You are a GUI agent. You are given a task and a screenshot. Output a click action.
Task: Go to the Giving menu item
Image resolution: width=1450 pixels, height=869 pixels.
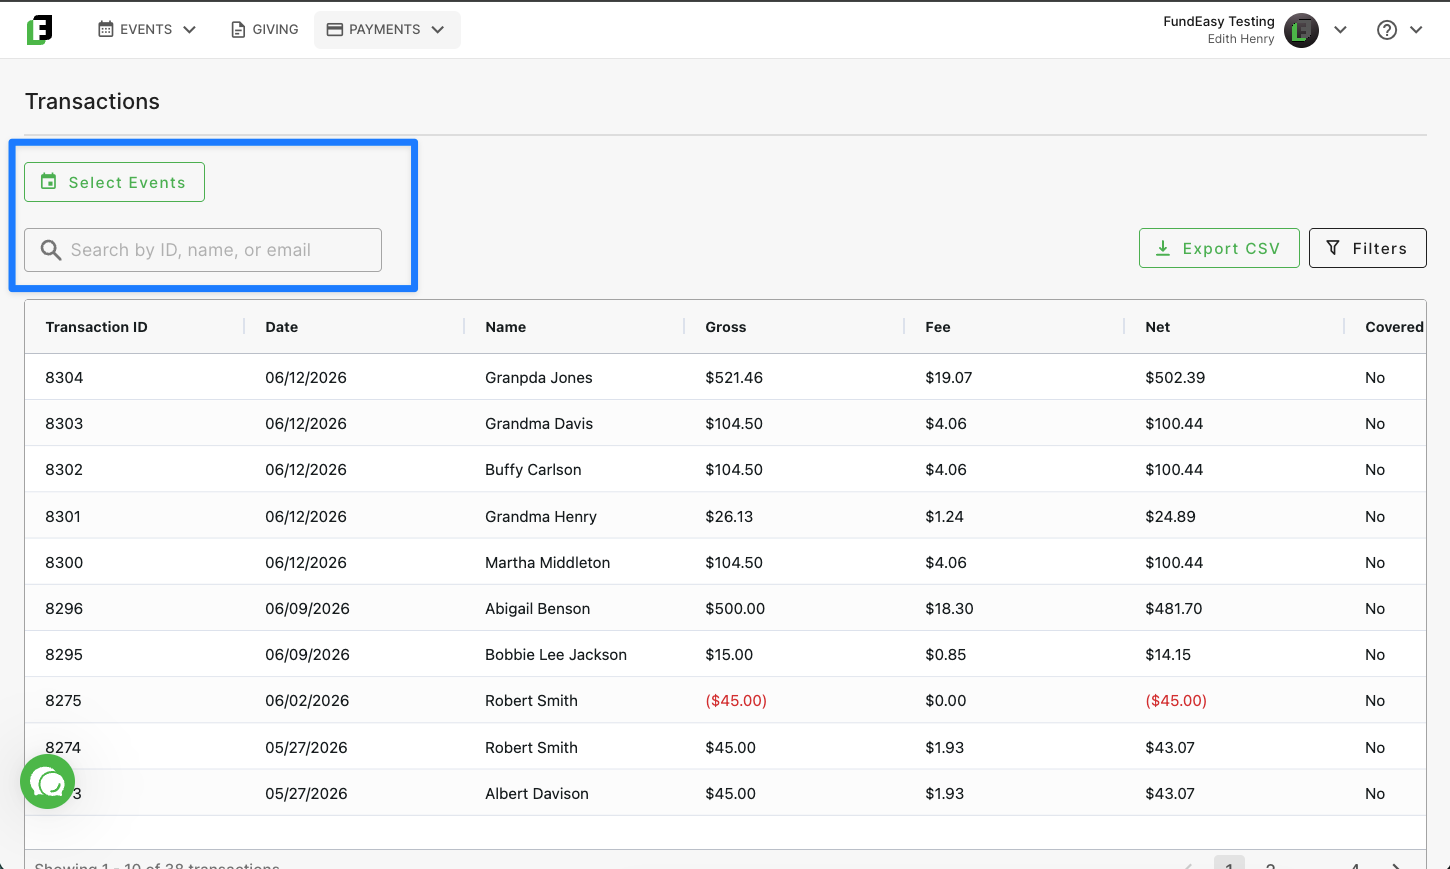[x=265, y=30]
